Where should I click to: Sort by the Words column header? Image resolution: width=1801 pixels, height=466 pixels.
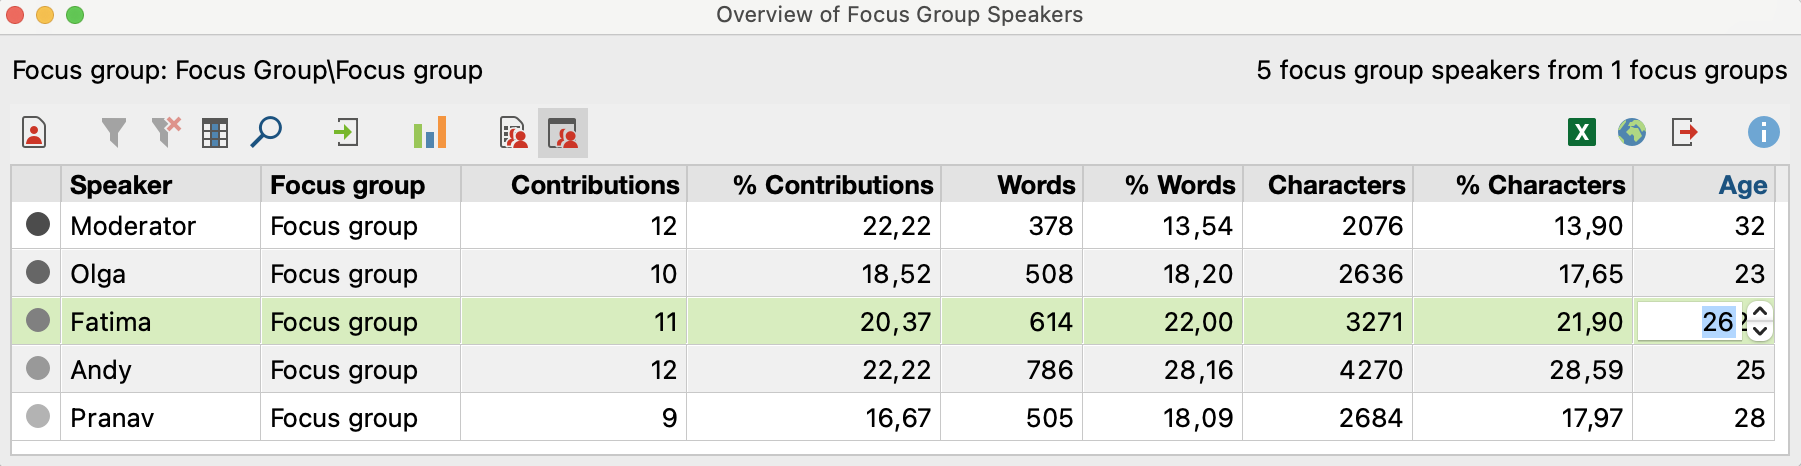pos(1036,185)
